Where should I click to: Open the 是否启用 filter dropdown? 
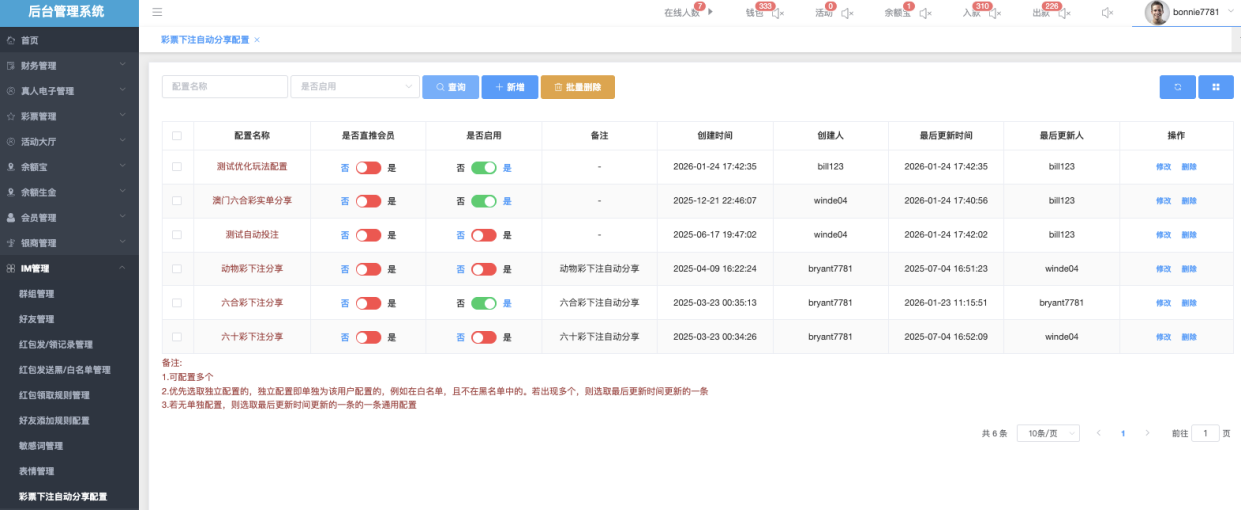click(354, 87)
